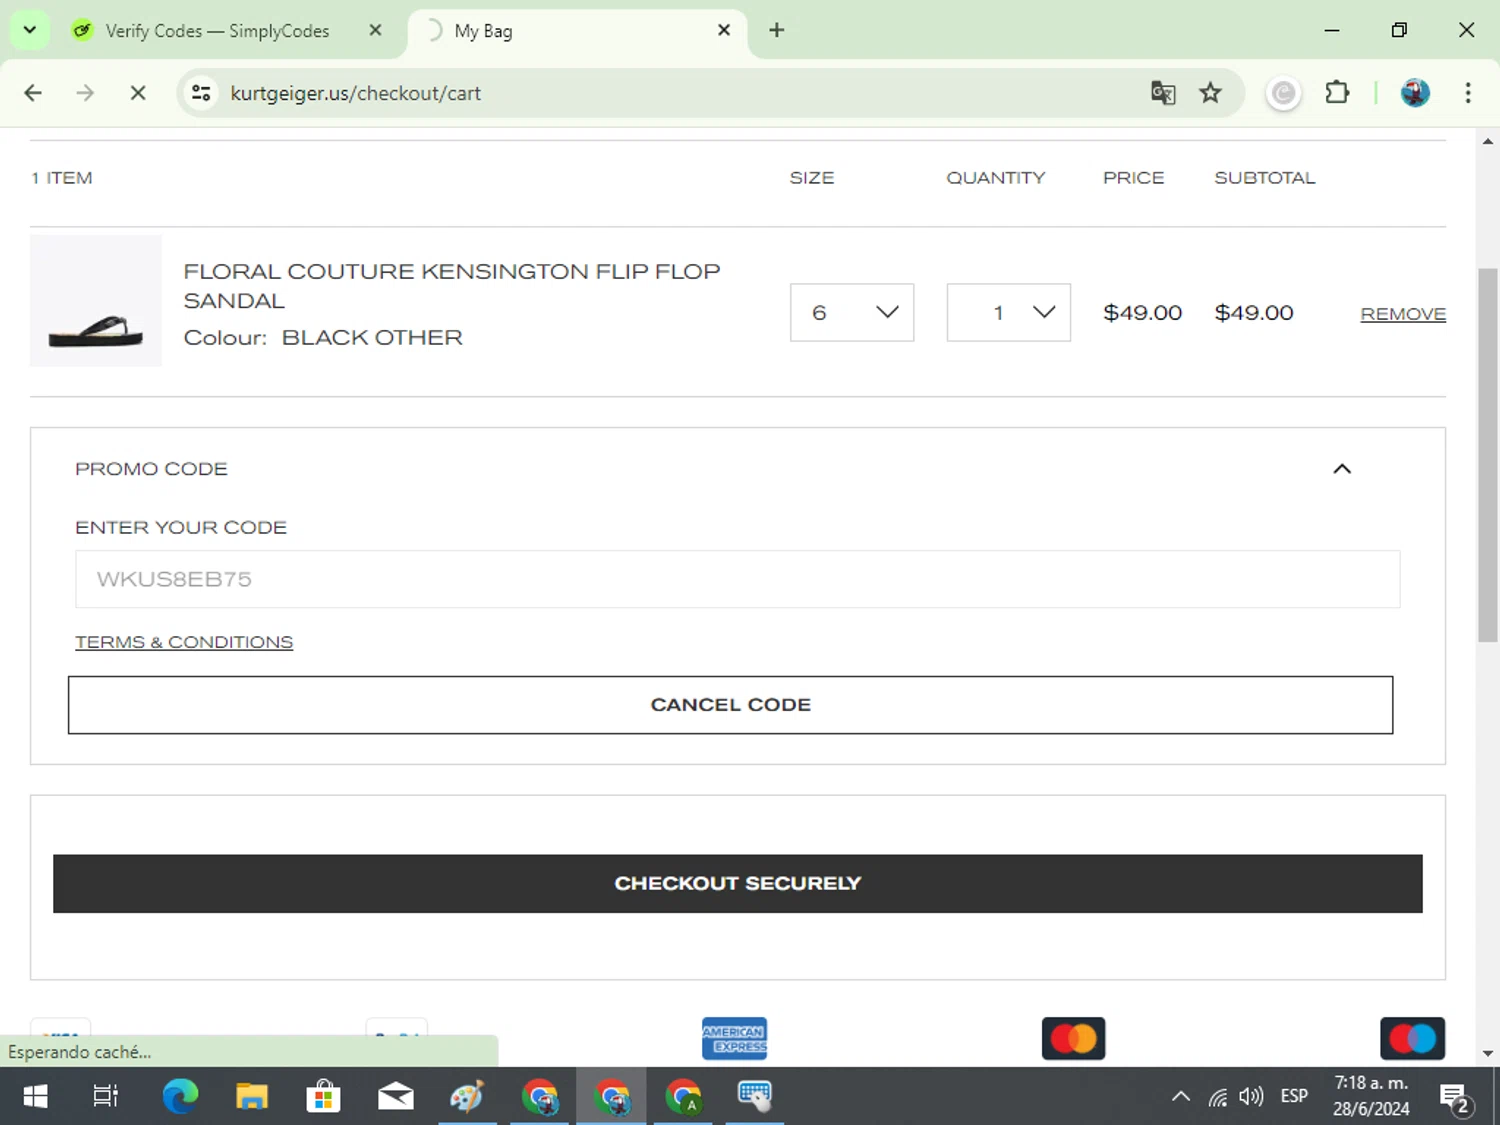
Task: Open Task View on the taskbar
Action: (105, 1097)
